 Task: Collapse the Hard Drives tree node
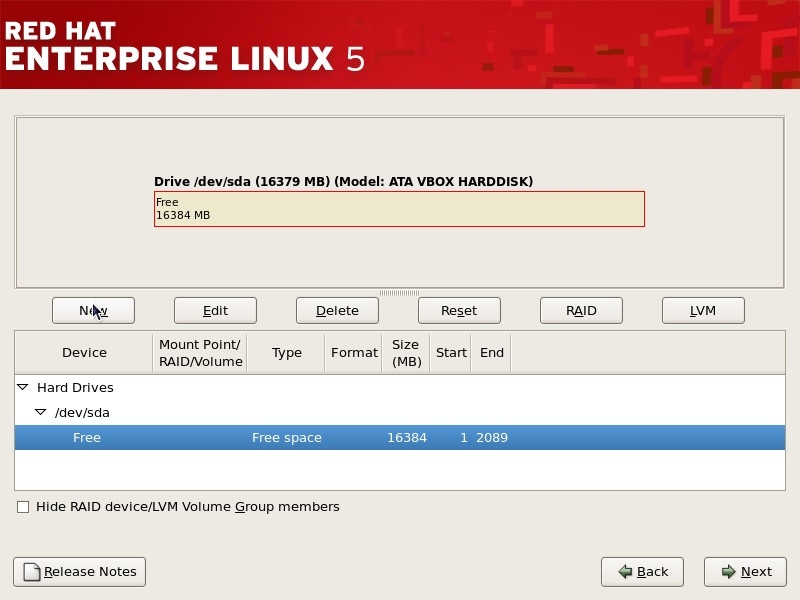pos(23,387)
